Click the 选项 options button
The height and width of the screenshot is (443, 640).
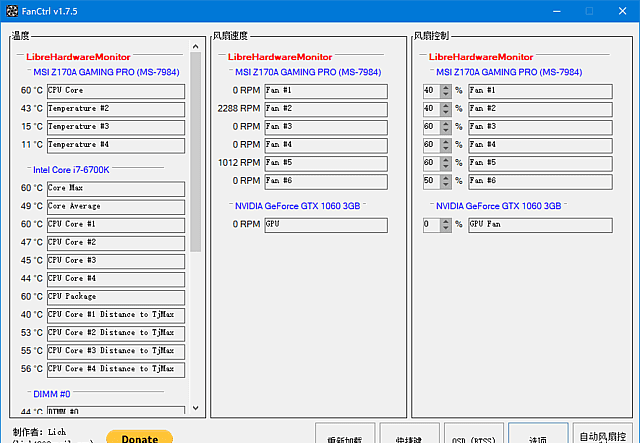pos(538,434)
